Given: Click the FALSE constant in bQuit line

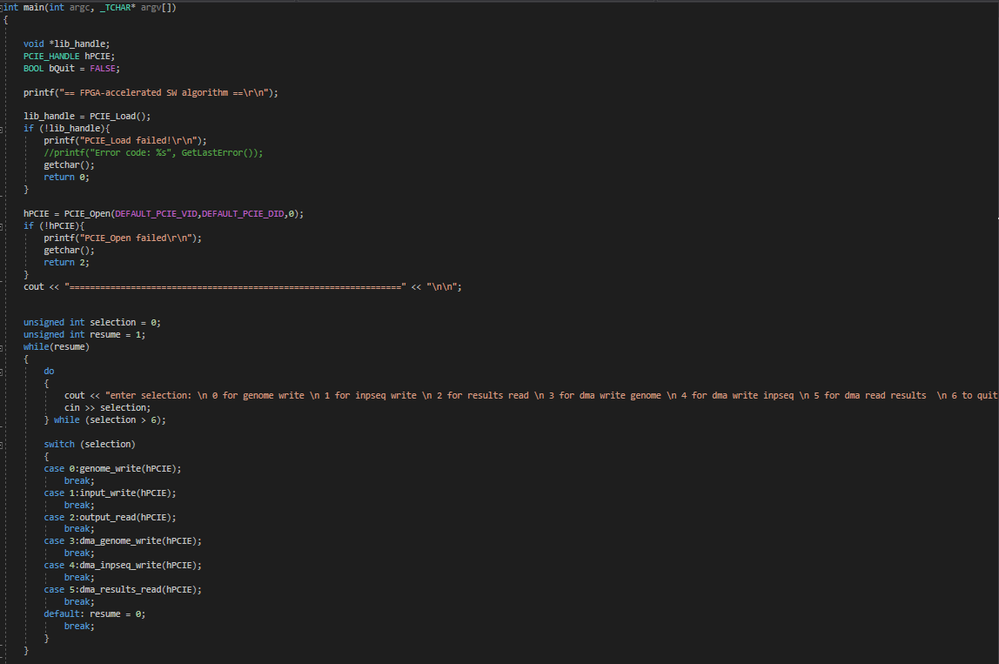Looking at the screenshot, I should [102, 68].
